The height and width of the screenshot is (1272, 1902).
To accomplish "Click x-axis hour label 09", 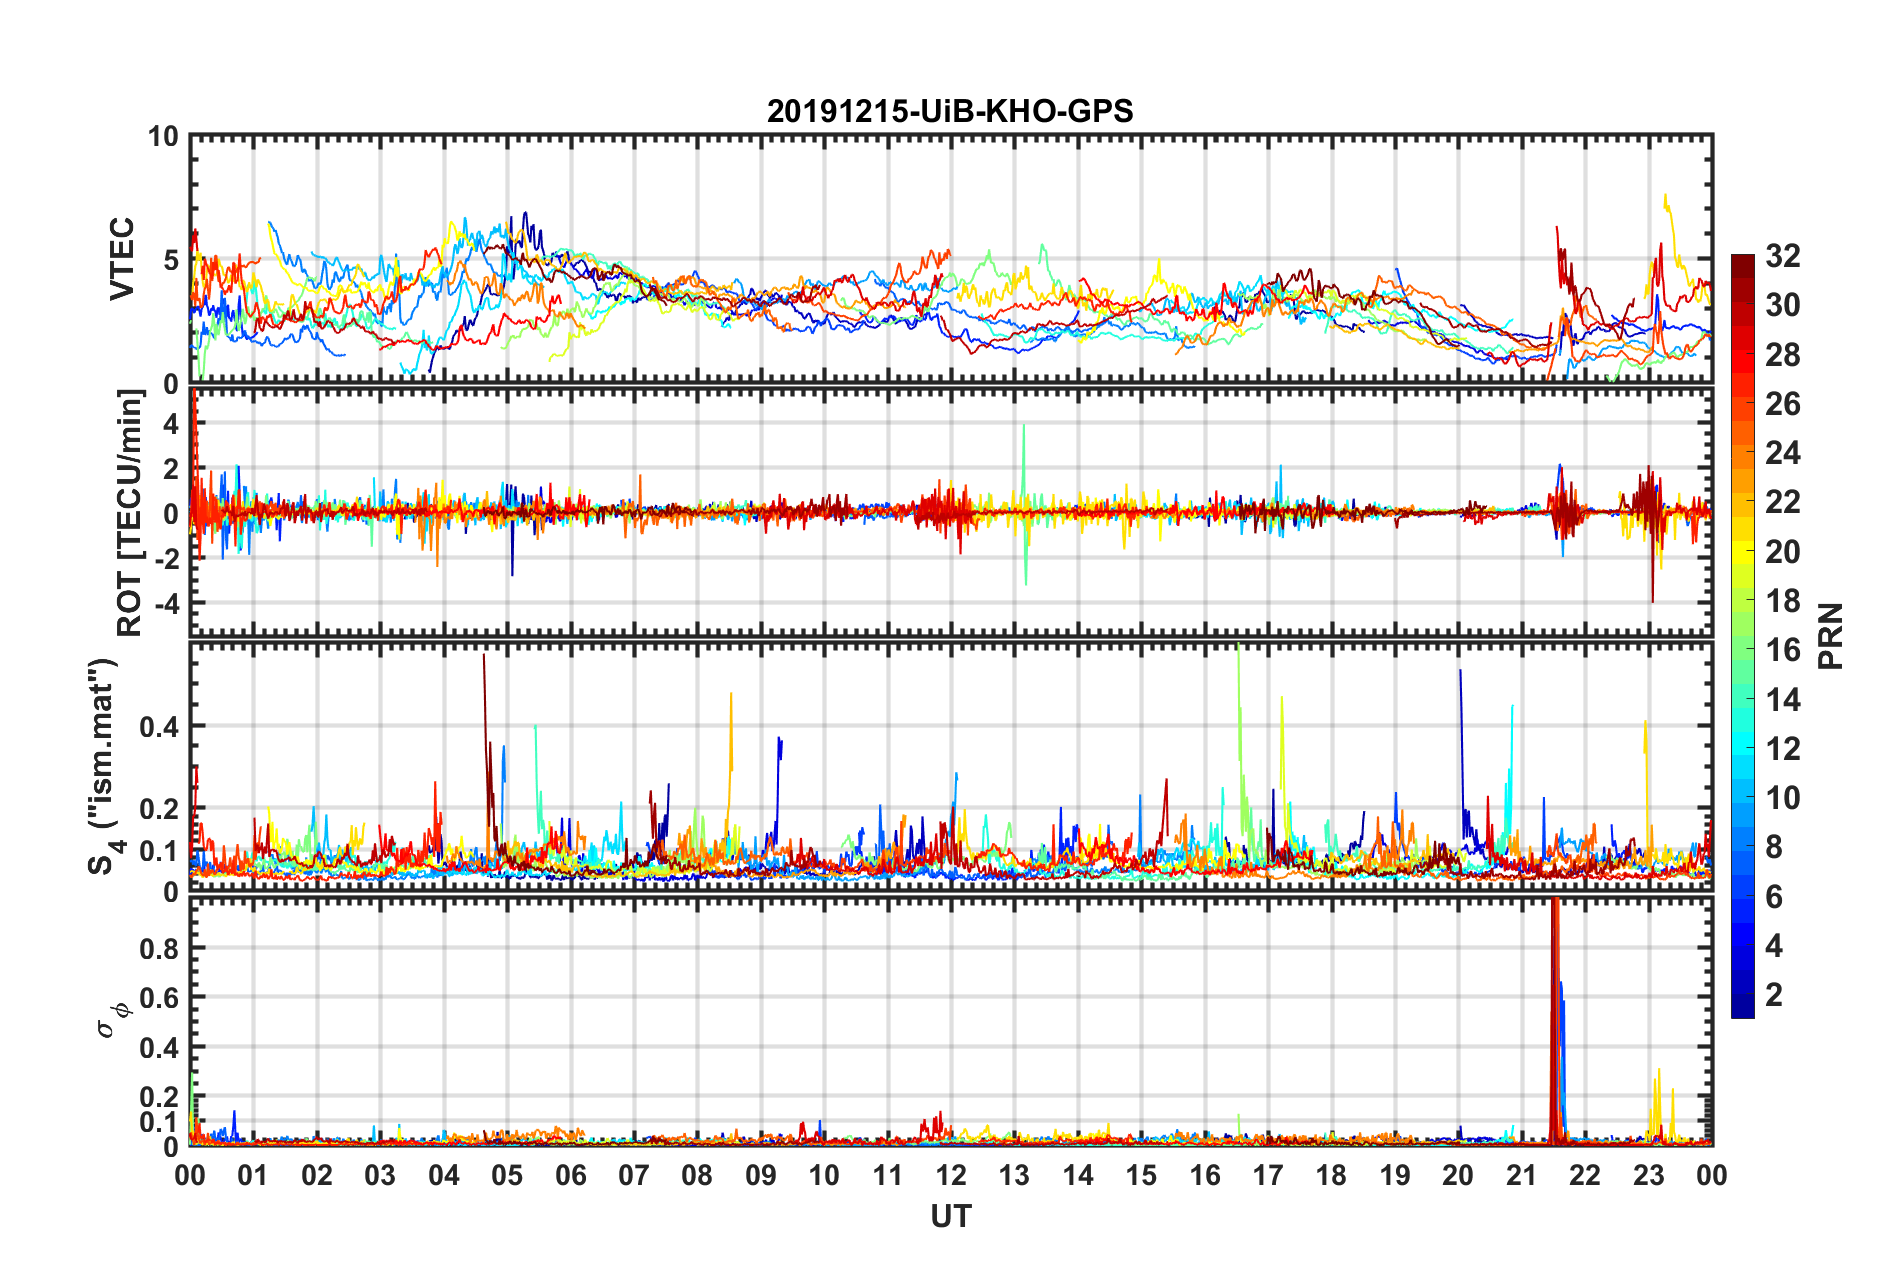I will point(761,1175).
